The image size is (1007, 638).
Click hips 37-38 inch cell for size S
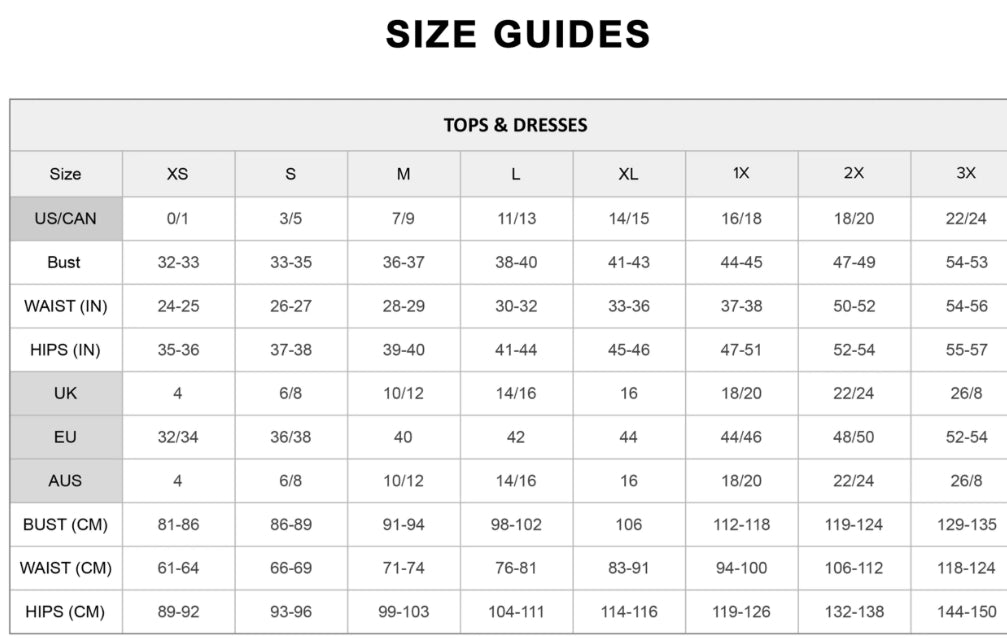pyautogui.click(x=290, y=350)
